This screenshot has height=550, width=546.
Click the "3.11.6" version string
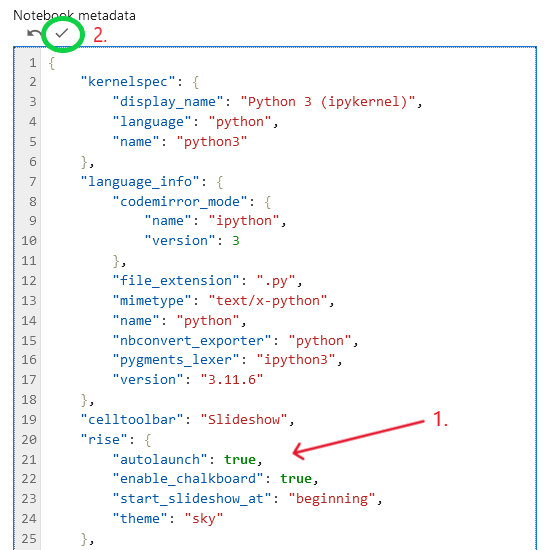click(232, 380)
